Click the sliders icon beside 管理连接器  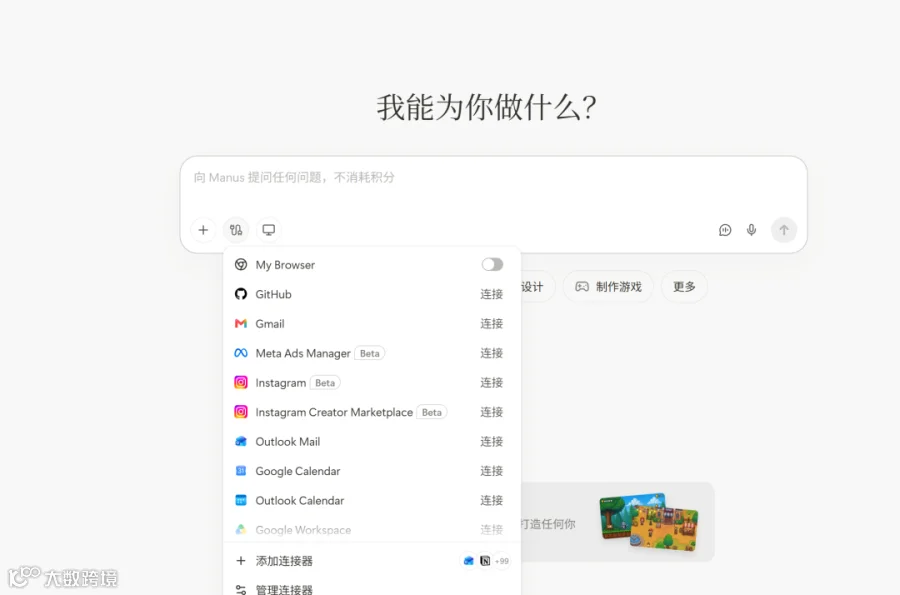[x=241, y=589]
